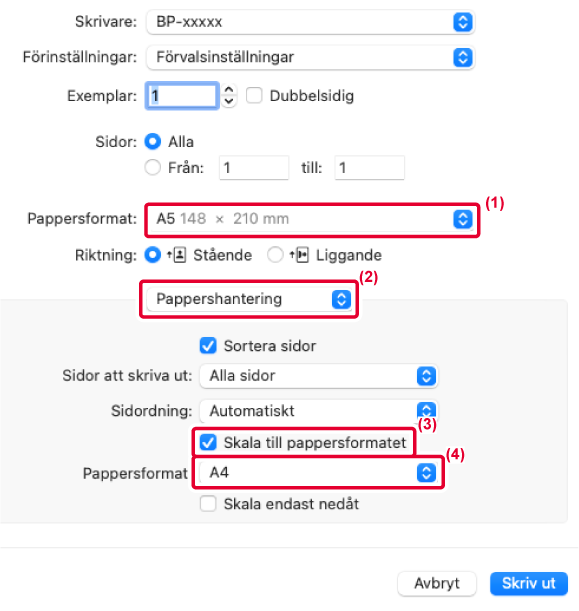Open the A5 148 × 210 mm Pappersformat dropdown
Screen dimensions: 579x611
311,219
